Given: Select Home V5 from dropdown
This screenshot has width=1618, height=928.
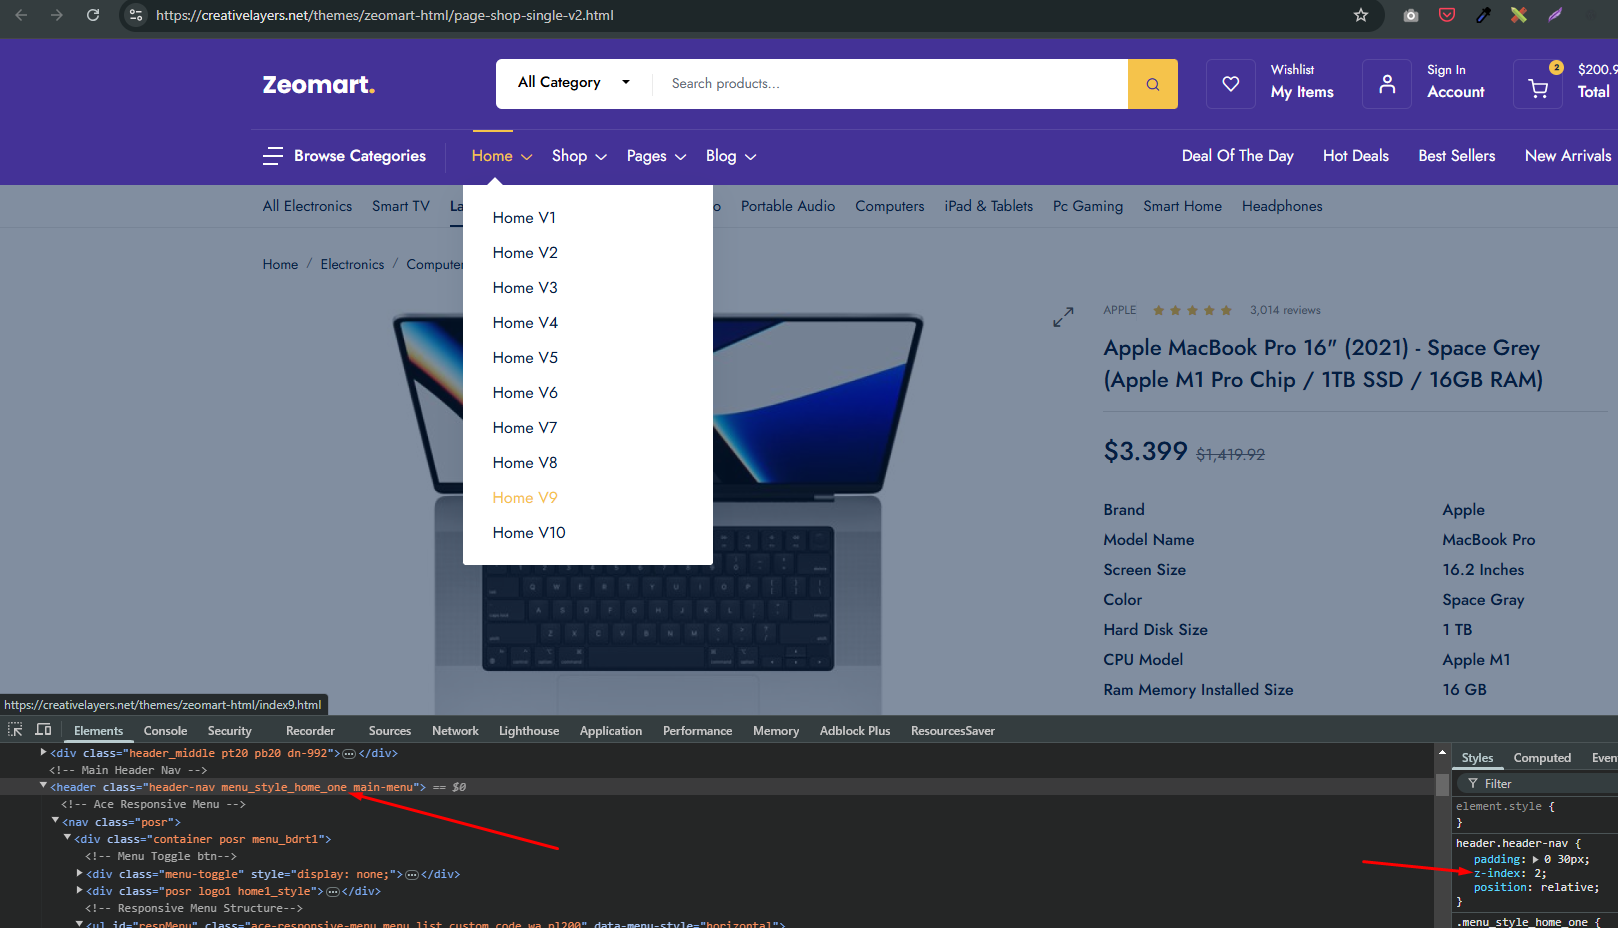Looking at the screenshot, I should [x=525, y=358].
